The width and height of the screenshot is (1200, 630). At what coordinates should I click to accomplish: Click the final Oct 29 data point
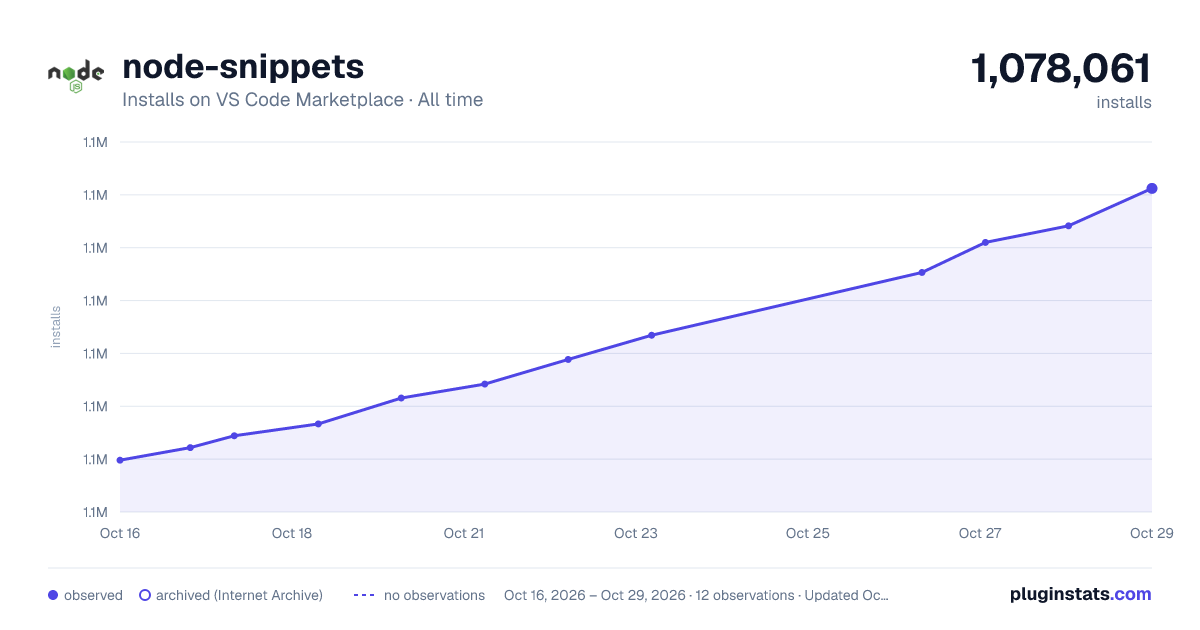click(1152, 188)
